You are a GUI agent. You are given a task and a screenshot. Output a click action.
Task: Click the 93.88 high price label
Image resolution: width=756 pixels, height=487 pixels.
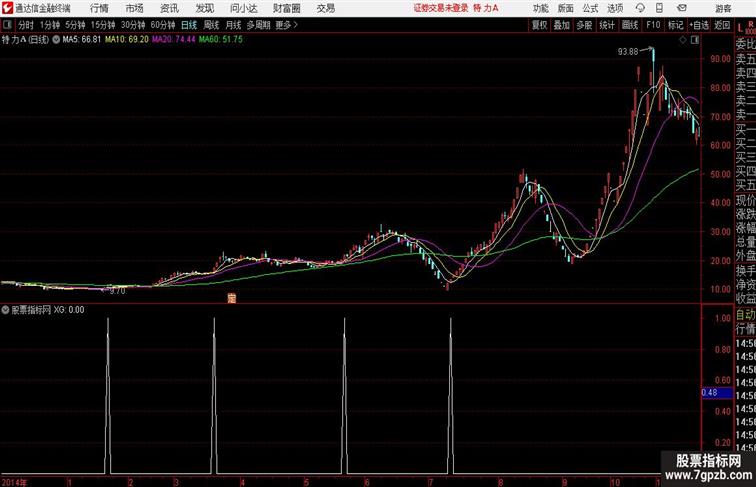coord(628,52)
